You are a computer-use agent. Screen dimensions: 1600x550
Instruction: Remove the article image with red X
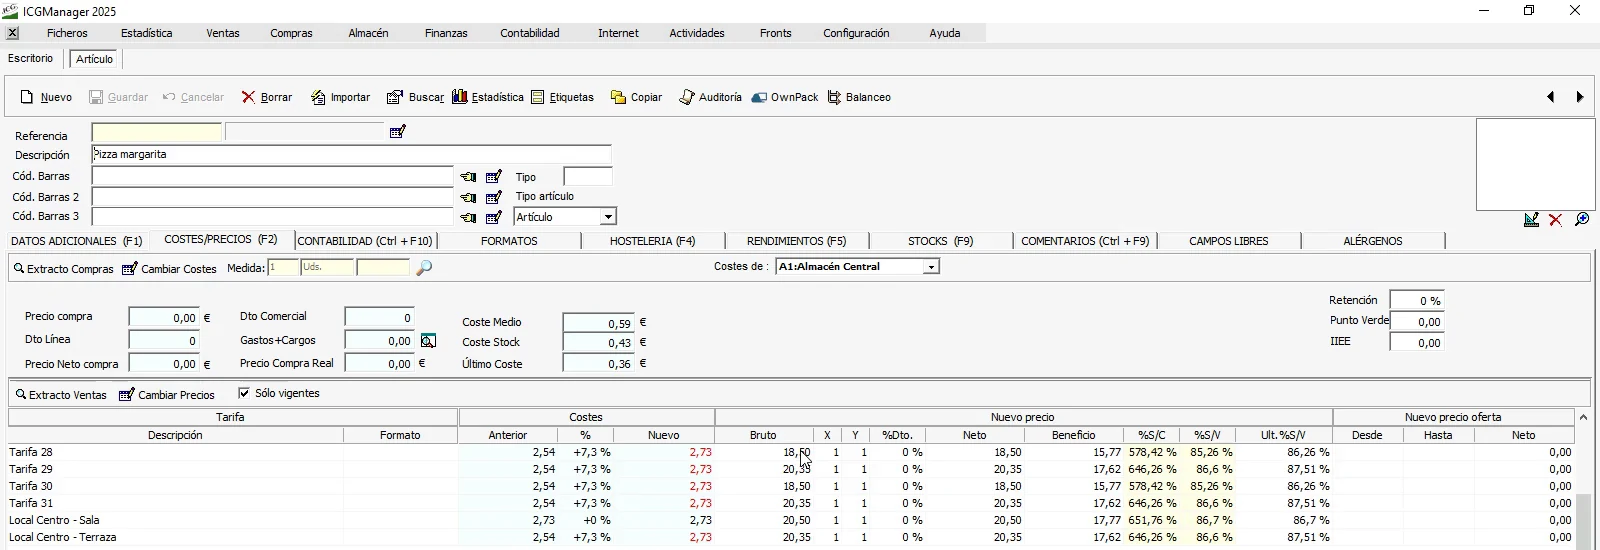tap(1556, 220)
